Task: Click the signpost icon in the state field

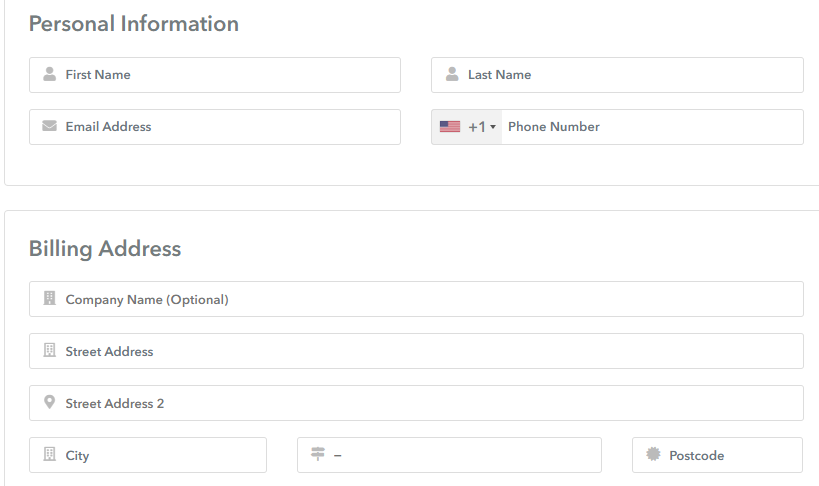Action: (x=318, y=454)
